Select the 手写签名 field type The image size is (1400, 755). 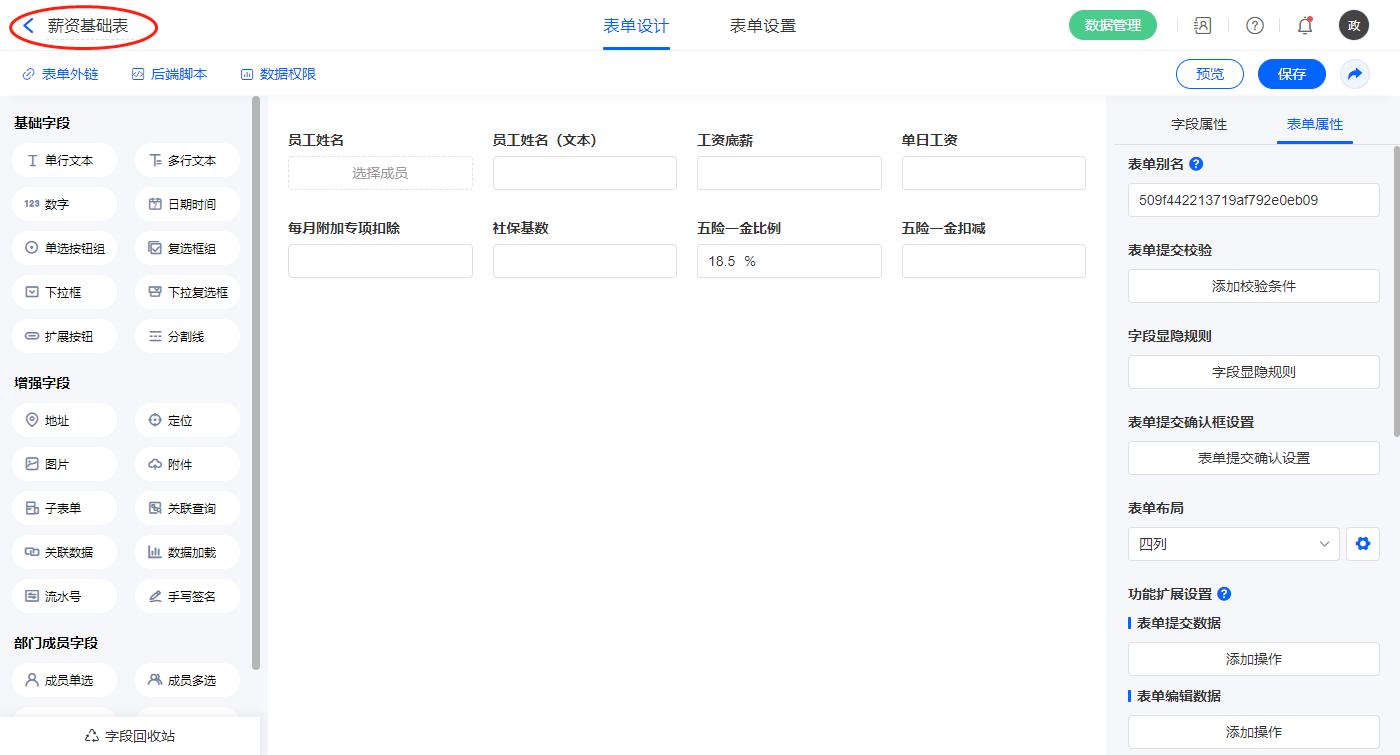[x=187, y=596]
